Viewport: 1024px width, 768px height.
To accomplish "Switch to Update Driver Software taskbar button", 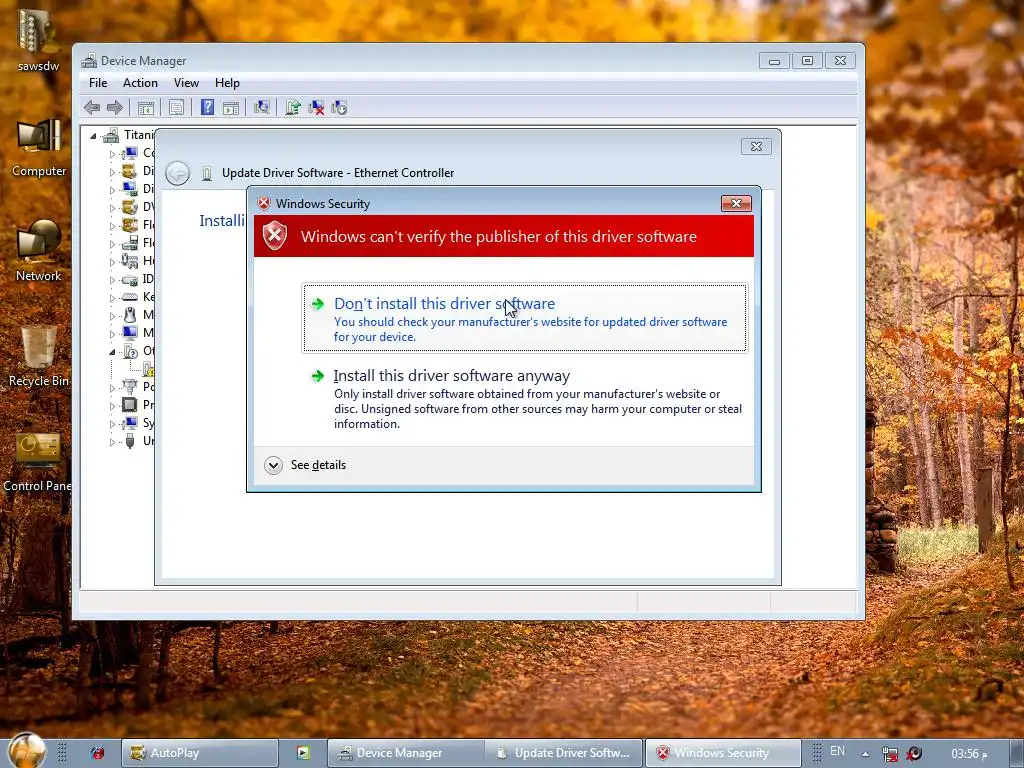I will click(564, 753).
